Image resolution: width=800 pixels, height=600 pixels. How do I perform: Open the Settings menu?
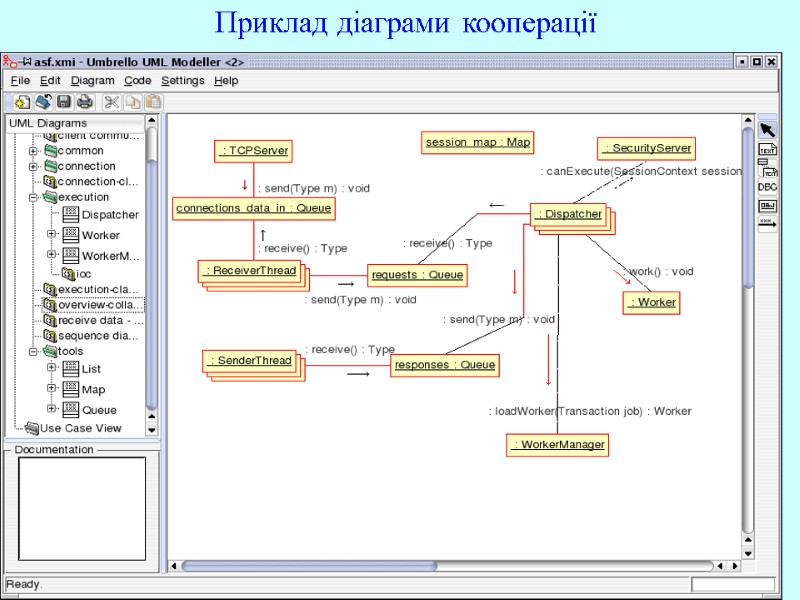[x=184, y=81]
